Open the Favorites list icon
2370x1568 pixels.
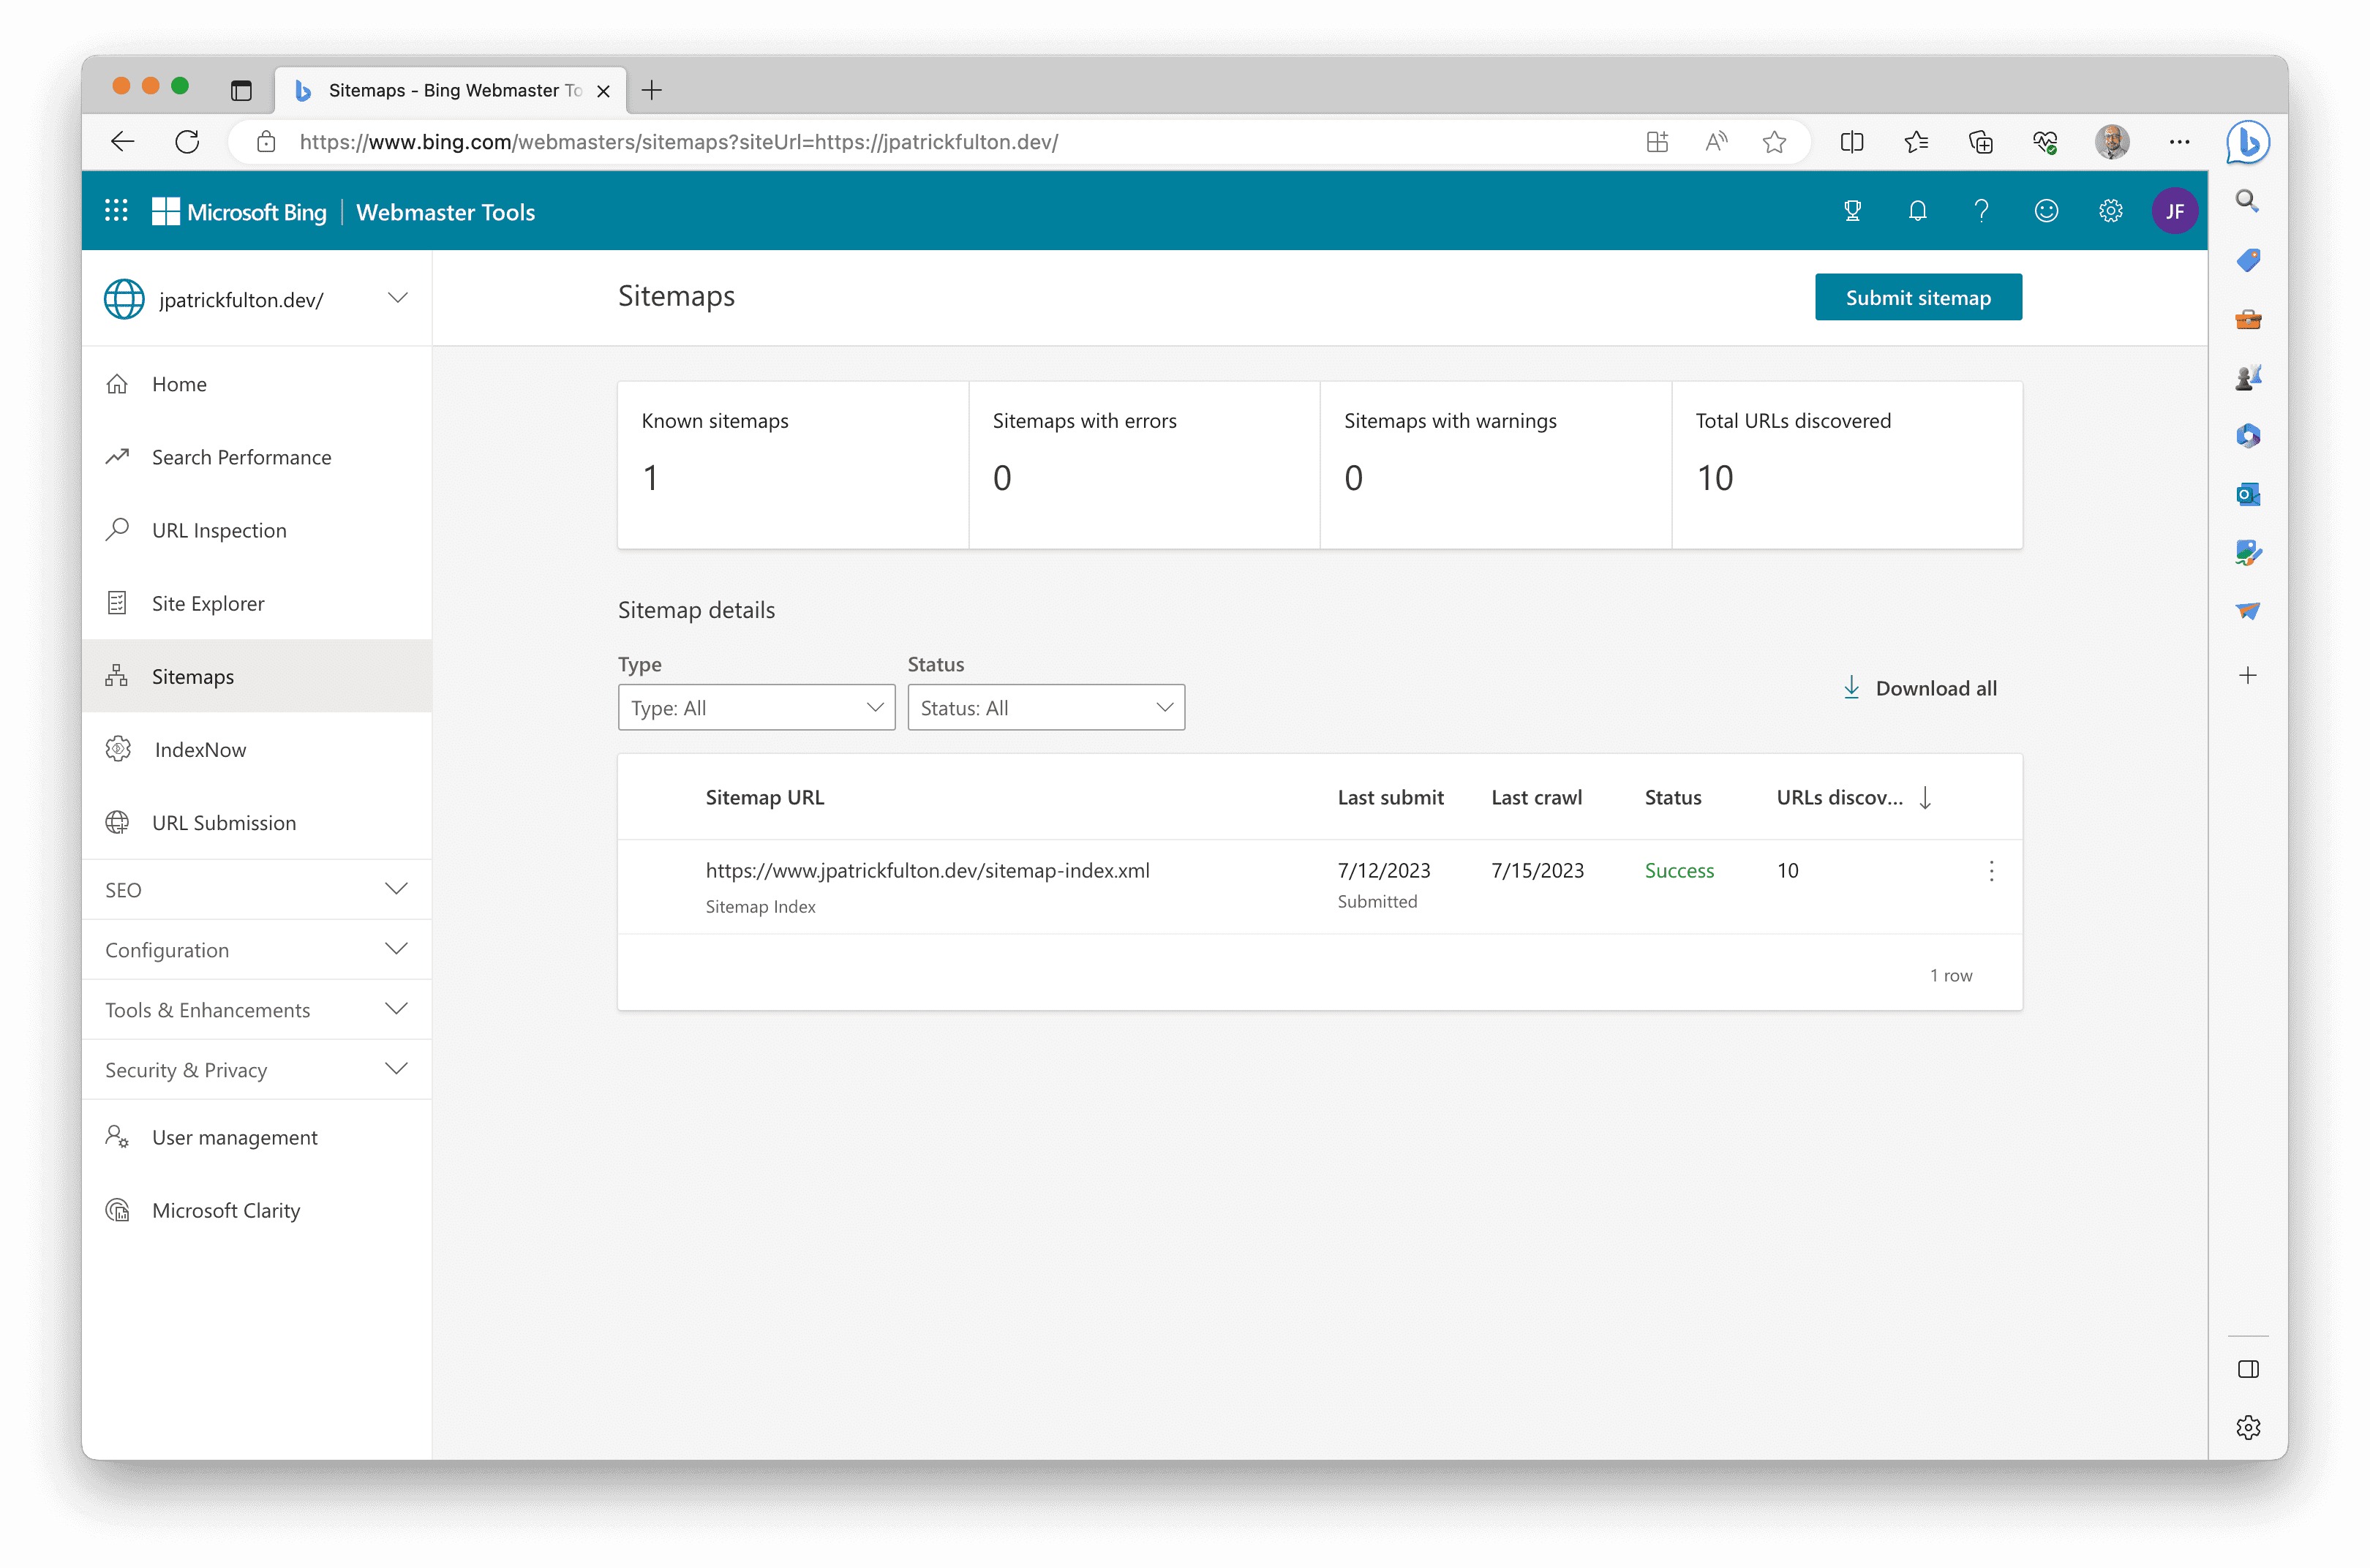pyautogui.click(x=1916, y=142)
